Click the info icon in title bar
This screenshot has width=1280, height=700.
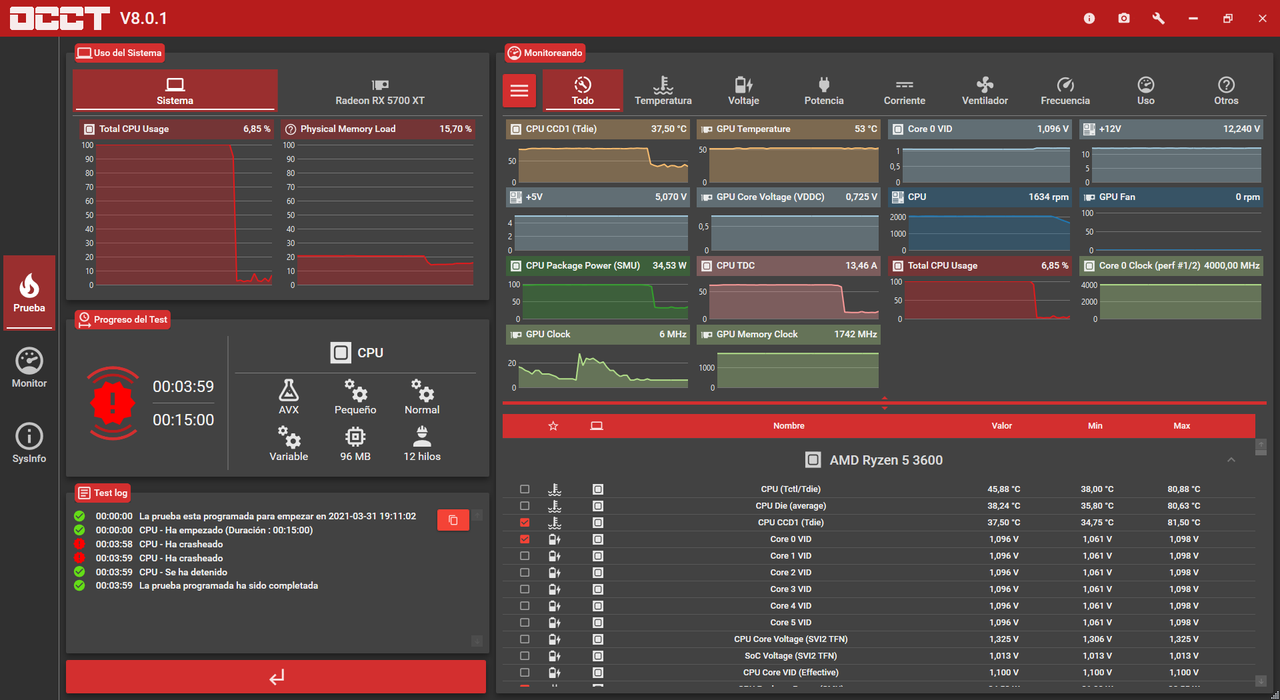tap(1089, 19)
